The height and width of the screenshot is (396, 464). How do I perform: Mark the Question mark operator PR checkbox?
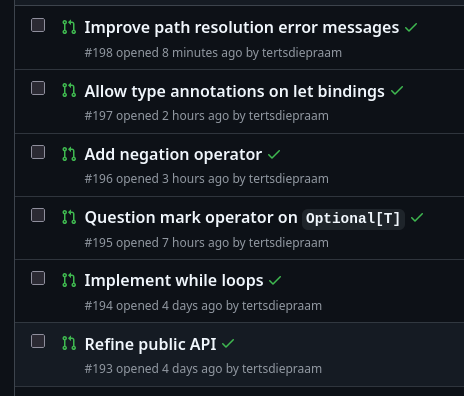(38, 215)
